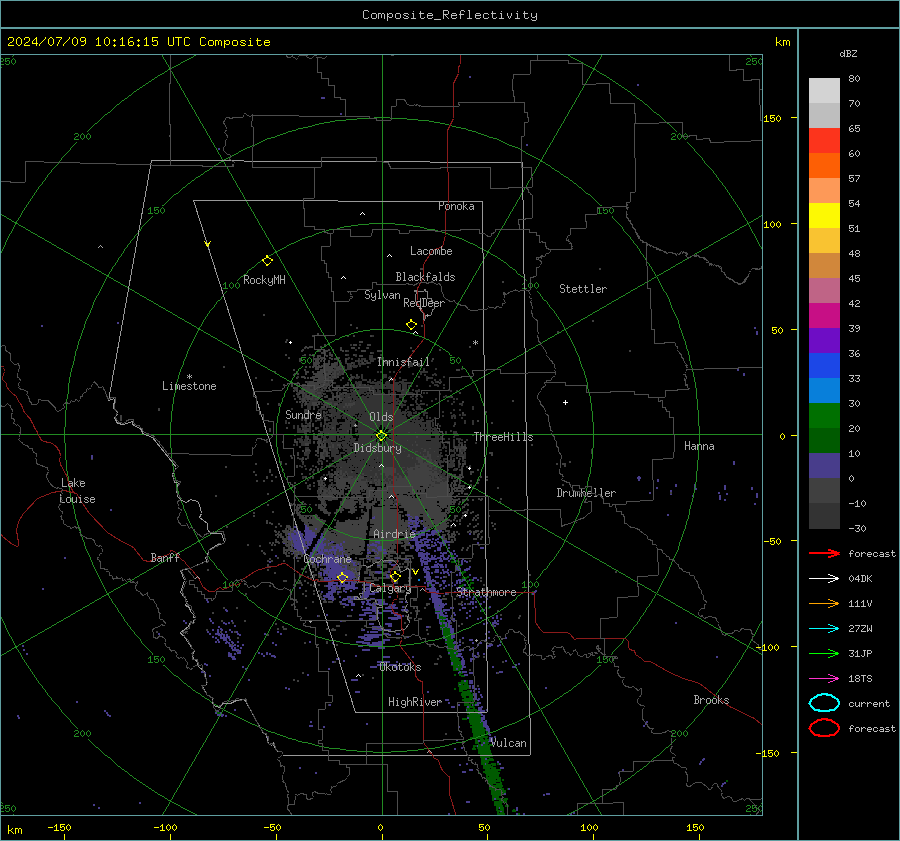Click the RedDeer city label

pos(424,303)
